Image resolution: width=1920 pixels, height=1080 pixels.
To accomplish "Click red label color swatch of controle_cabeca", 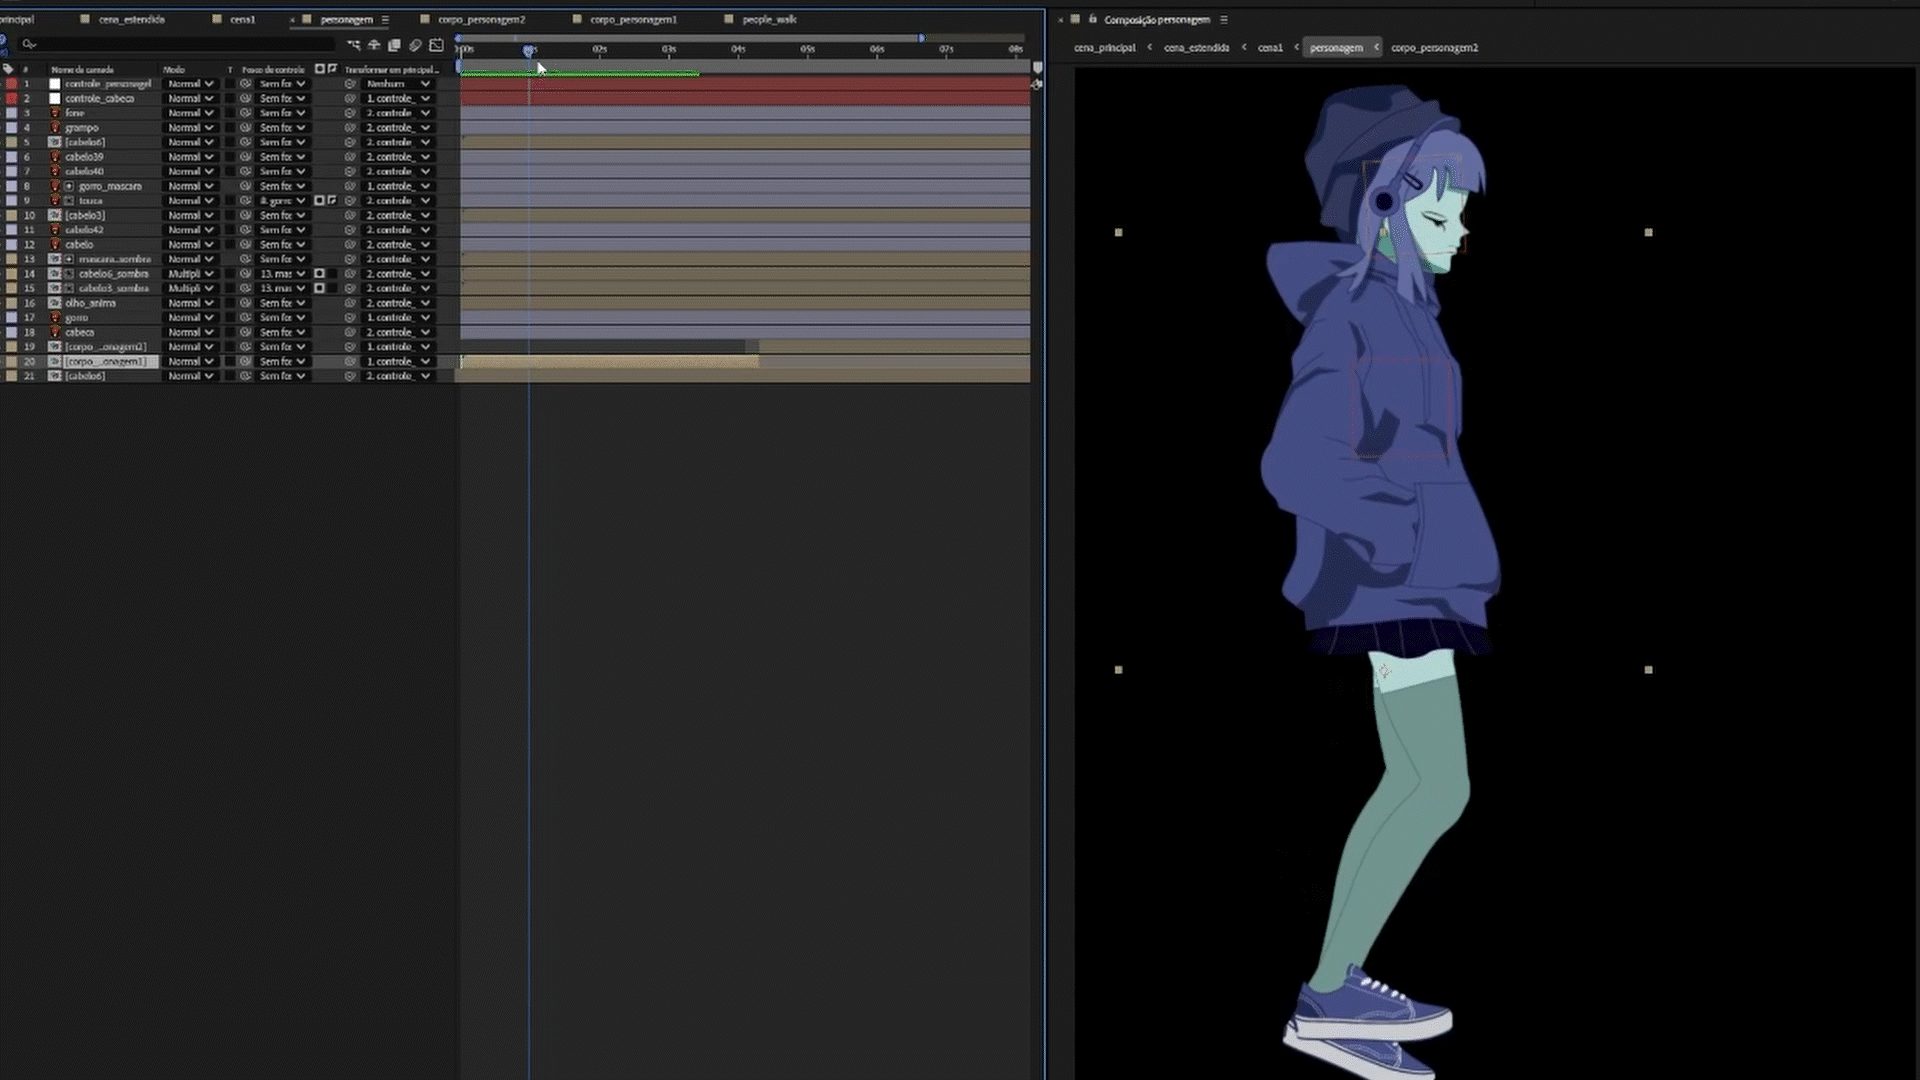I will pos(11,98).
